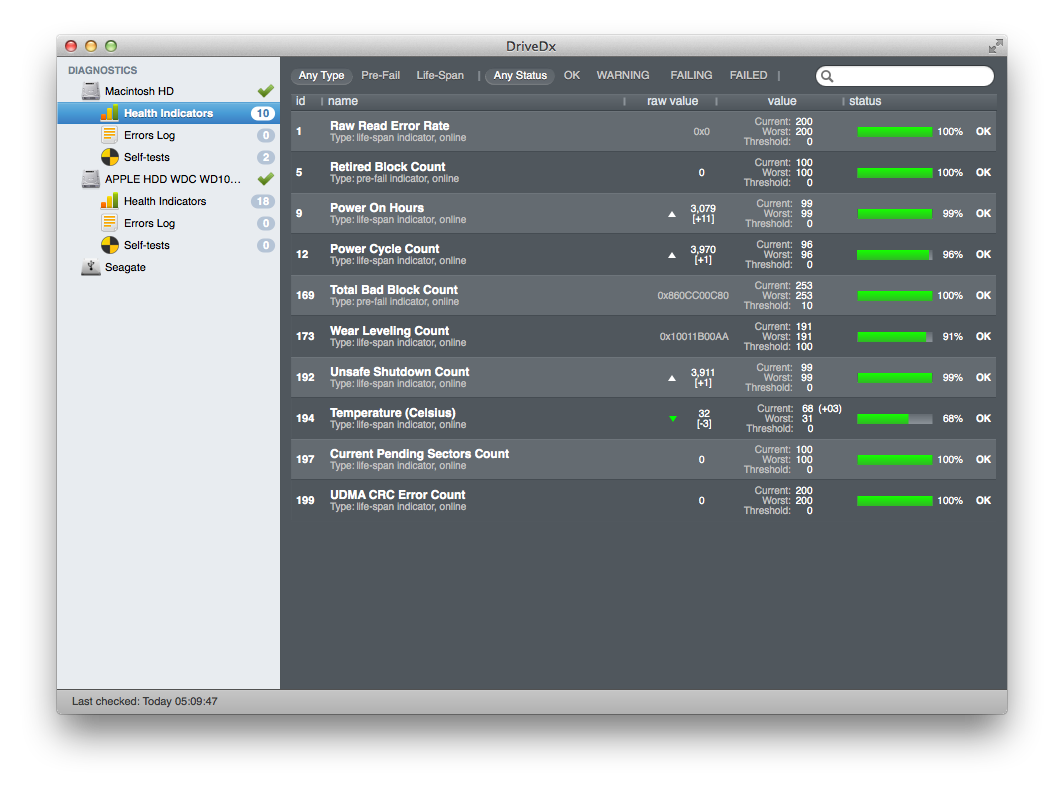This screenshot has height=793, width=1064.
Task: Click the Errors Log icon under APPLE HDD
Action: (x=109, y=223)
